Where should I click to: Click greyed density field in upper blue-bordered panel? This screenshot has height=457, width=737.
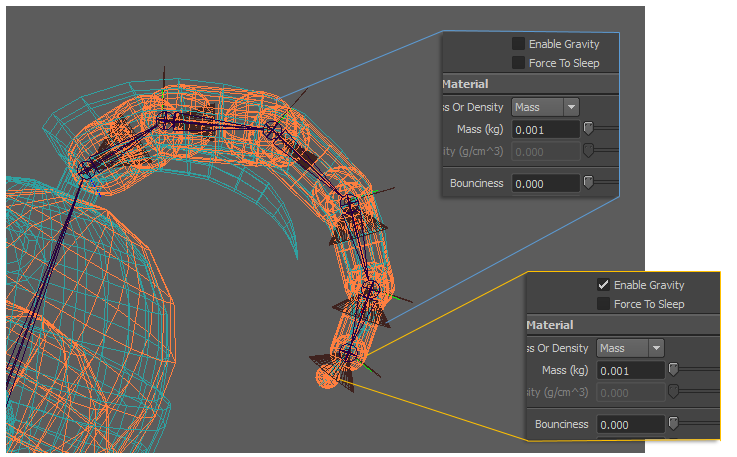[x=546, y=152]
